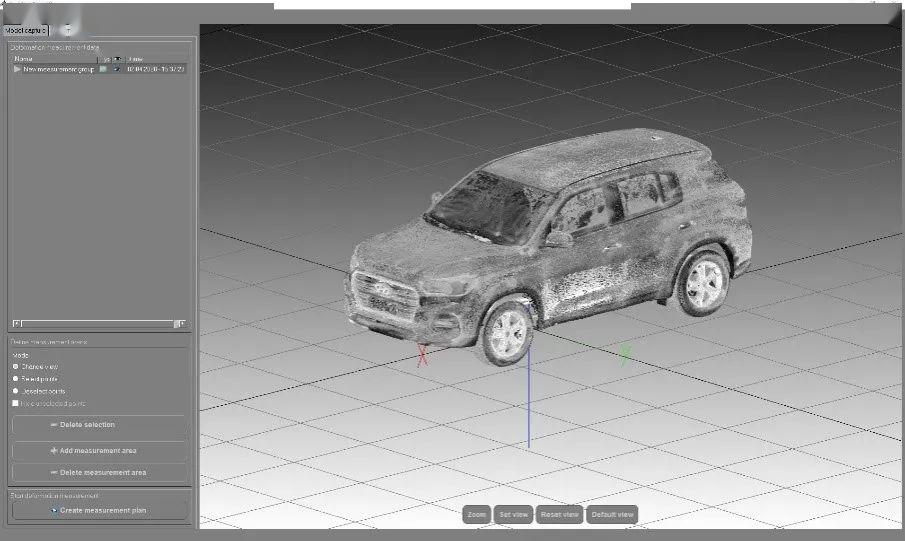905x541 pixels.
Task: Click the minus icon on Delete selection
Action: (x=54, y=425)
